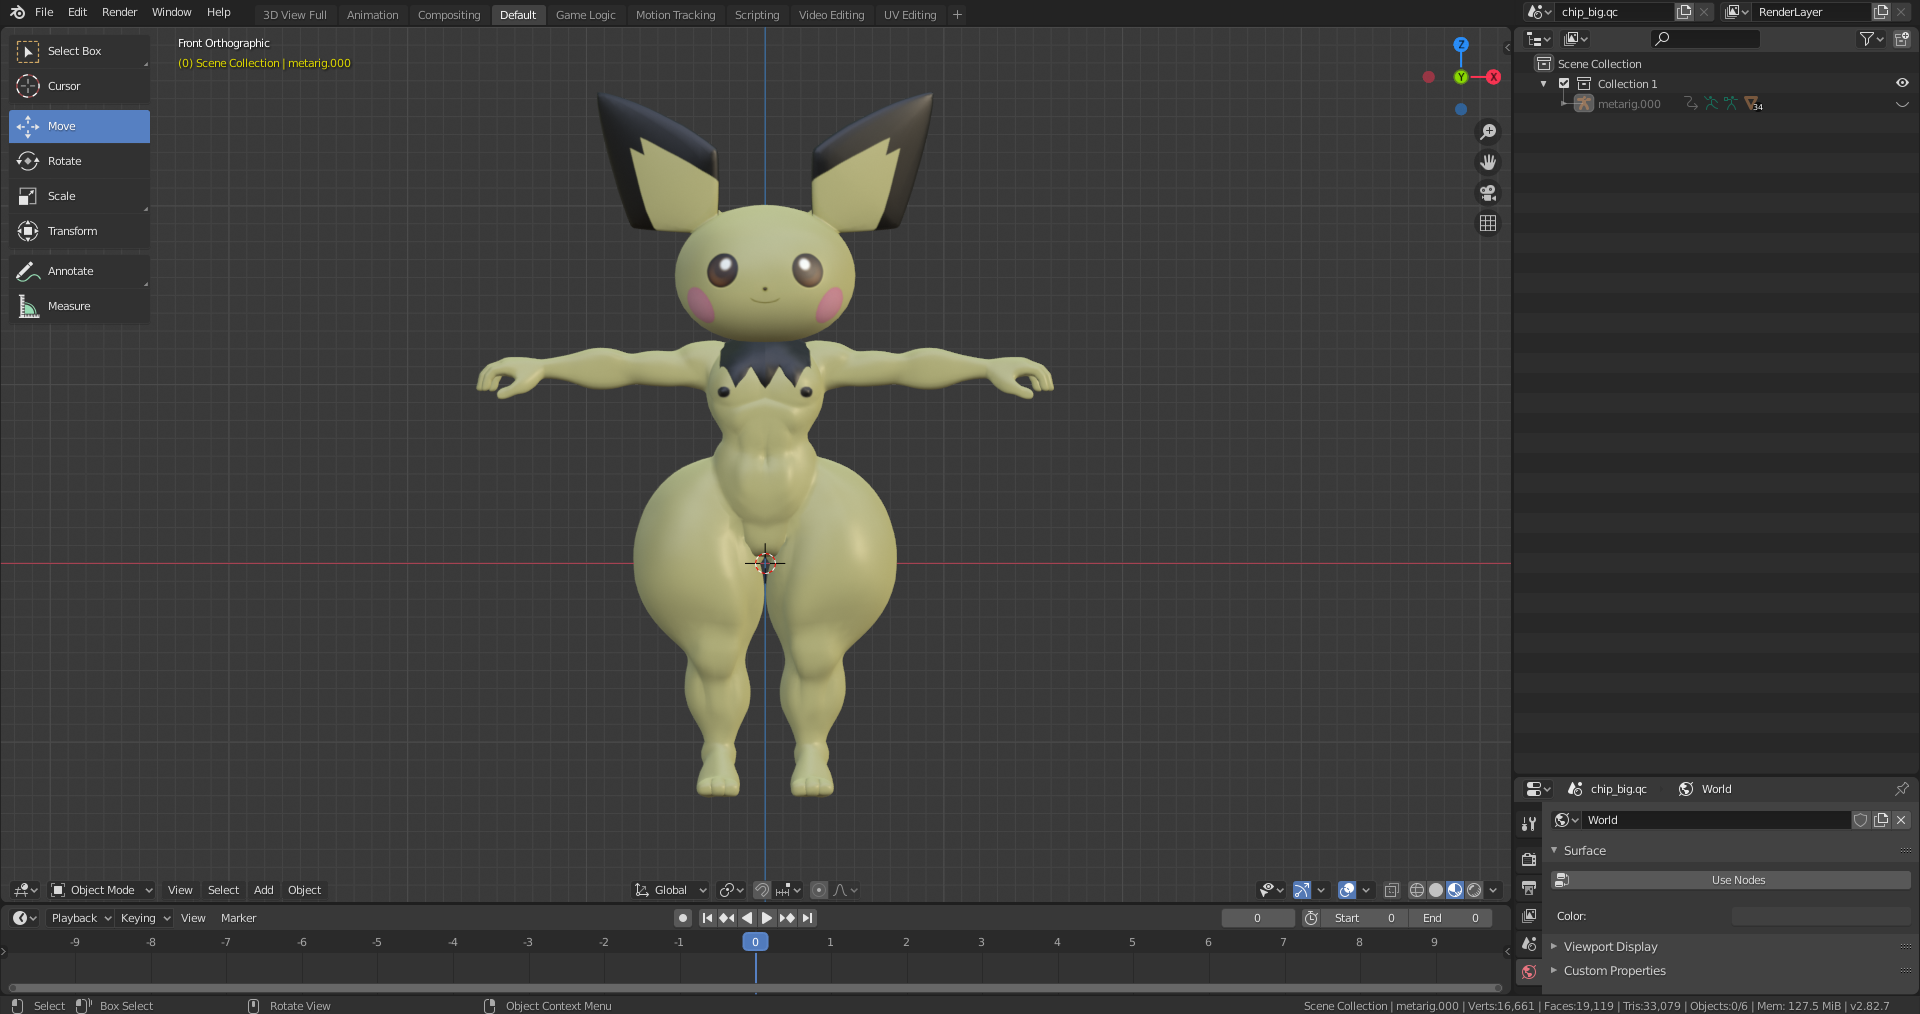The width and height of the screenshot is (1920, 1014).
Task: Click the red X axis gizmo ball
Action: click(x=1493, y=77)
